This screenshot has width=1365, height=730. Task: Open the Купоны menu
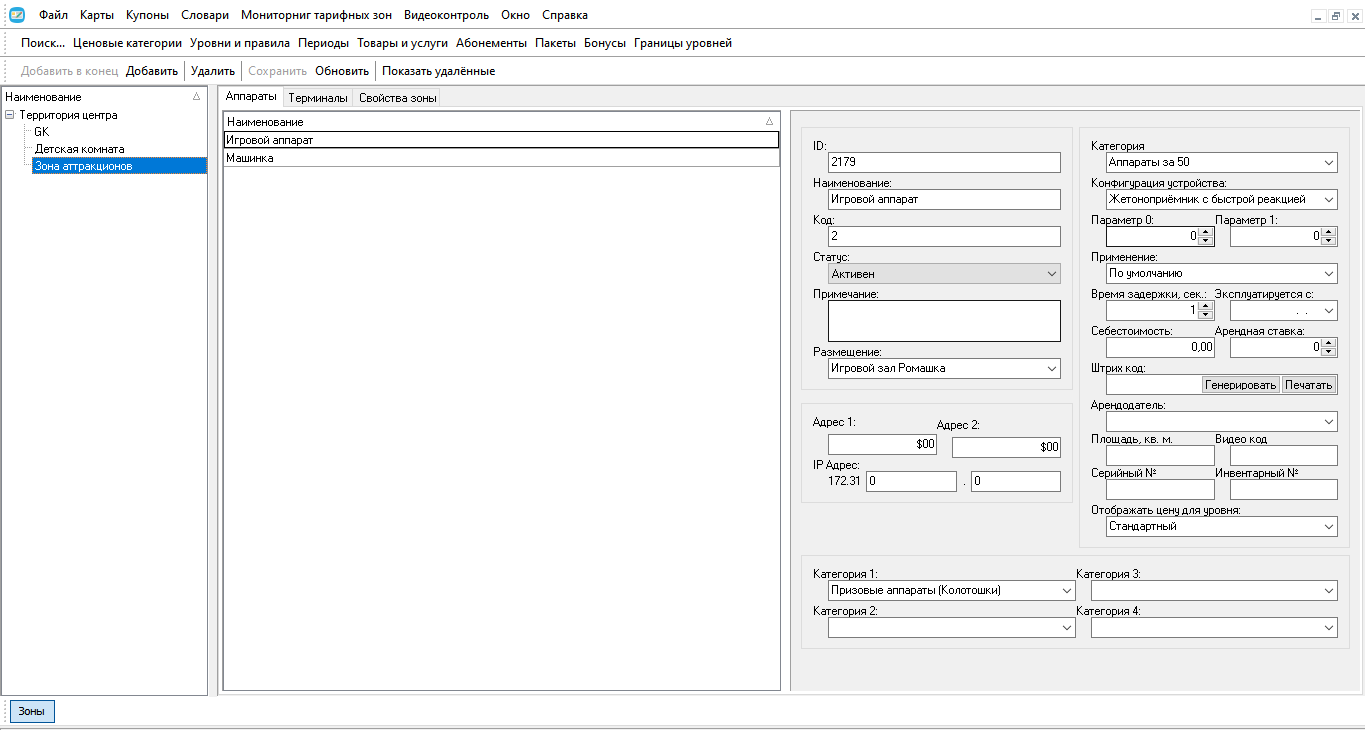coord(147,15)
